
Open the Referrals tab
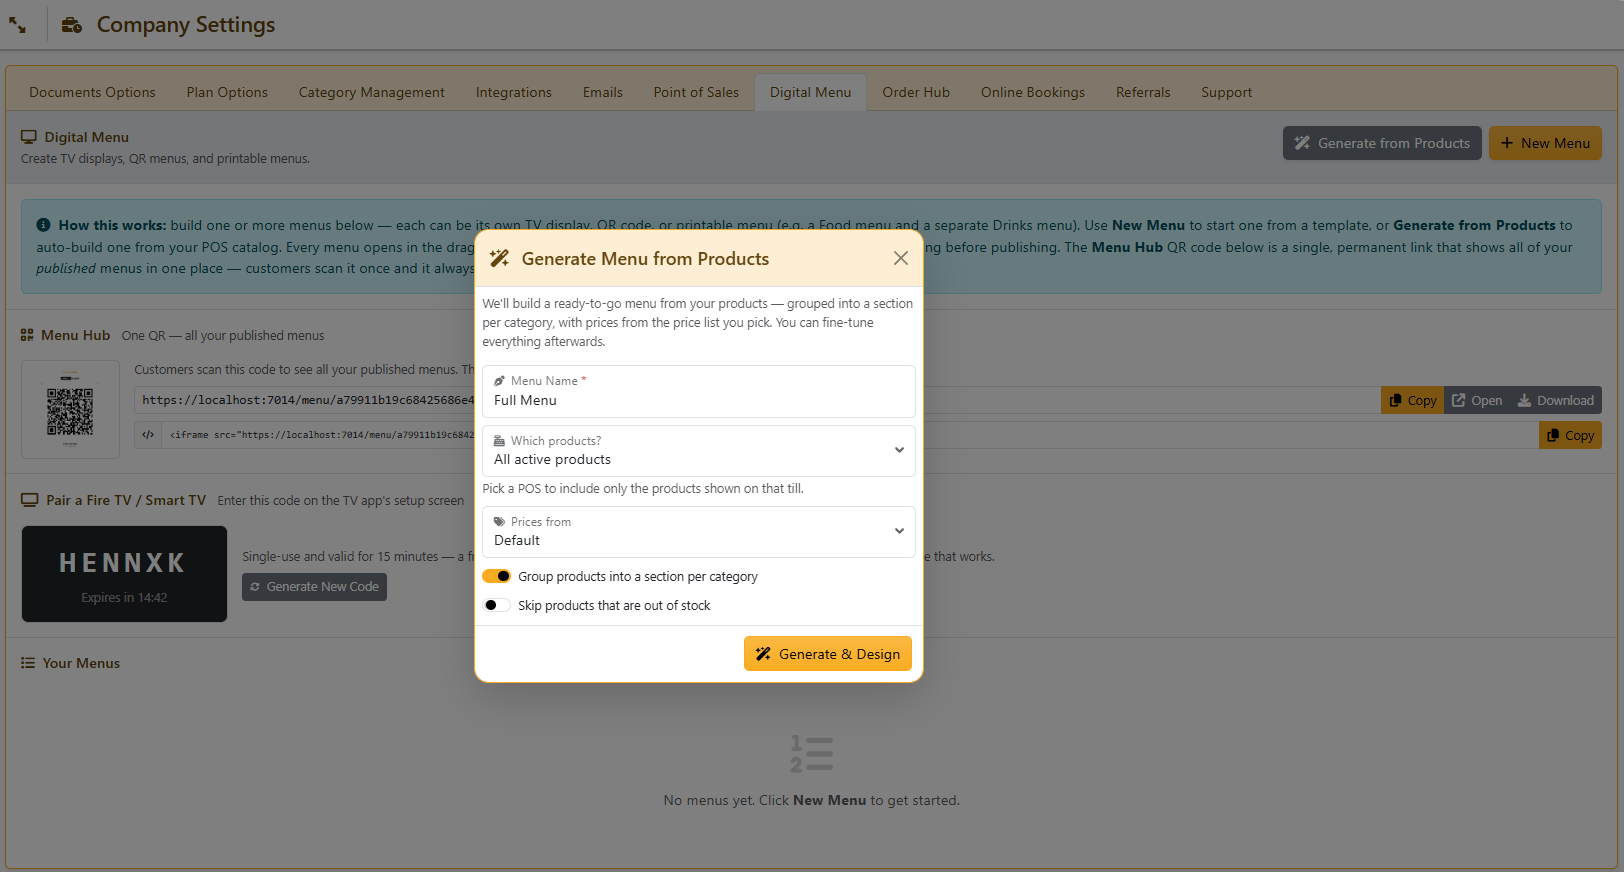[x=1143, y=92]
